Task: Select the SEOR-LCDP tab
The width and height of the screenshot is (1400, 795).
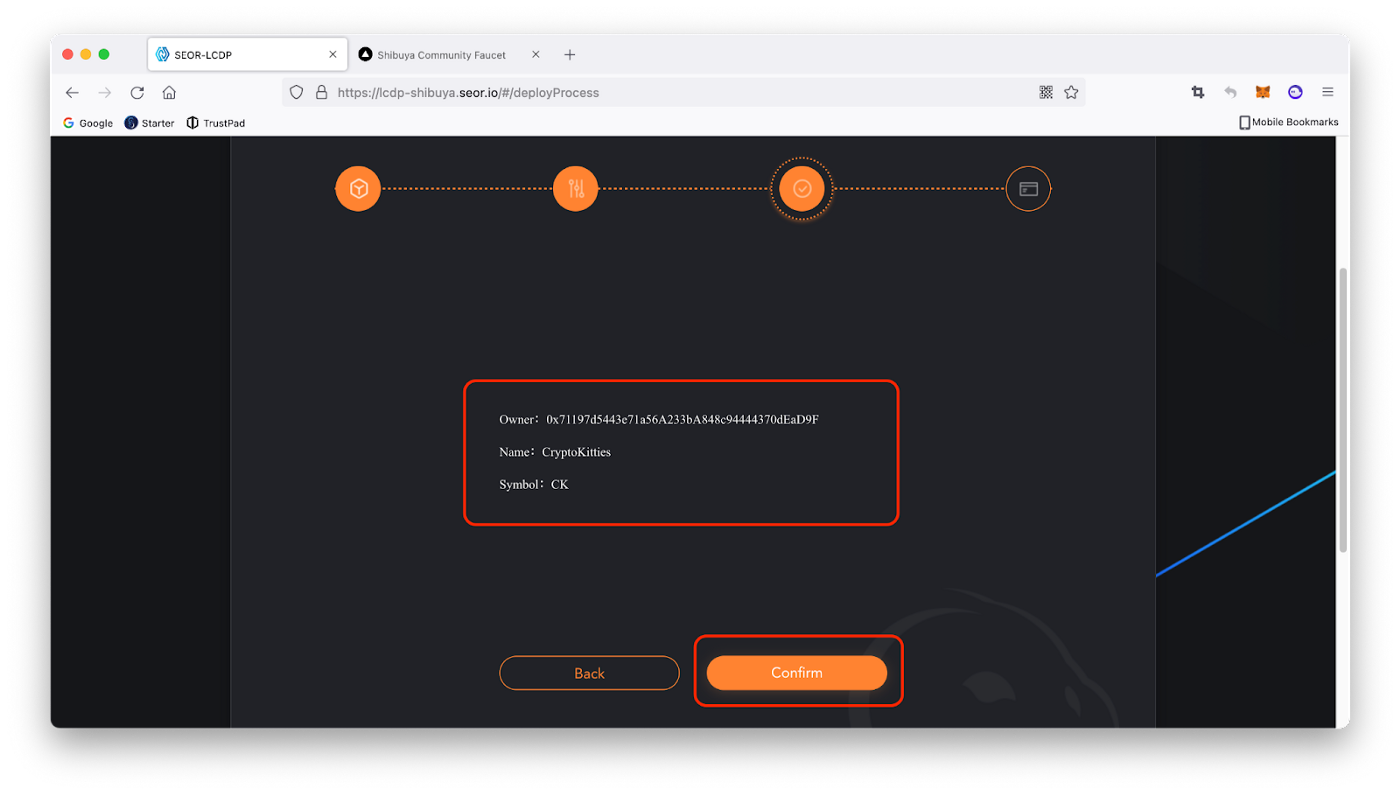Action: click(247, 55)
